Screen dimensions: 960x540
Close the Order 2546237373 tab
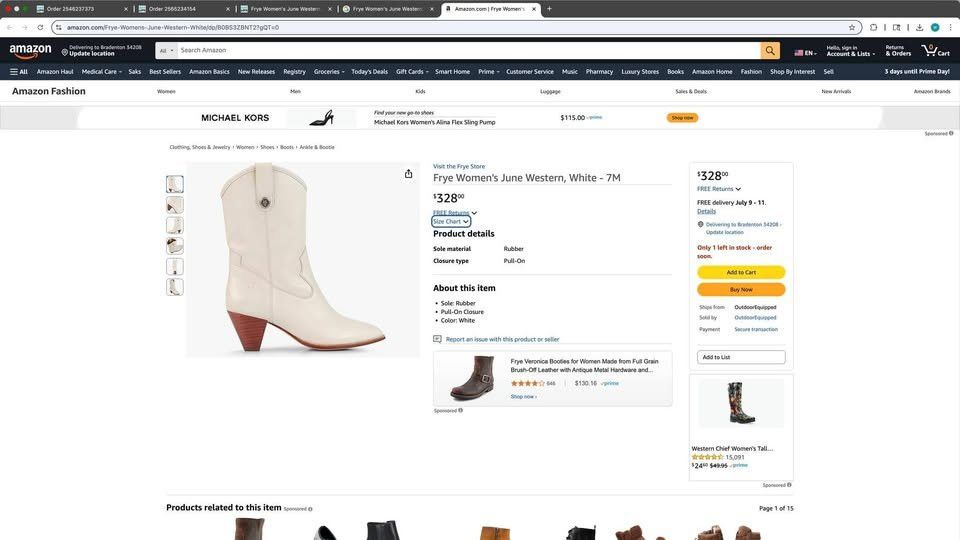(126, 9)
